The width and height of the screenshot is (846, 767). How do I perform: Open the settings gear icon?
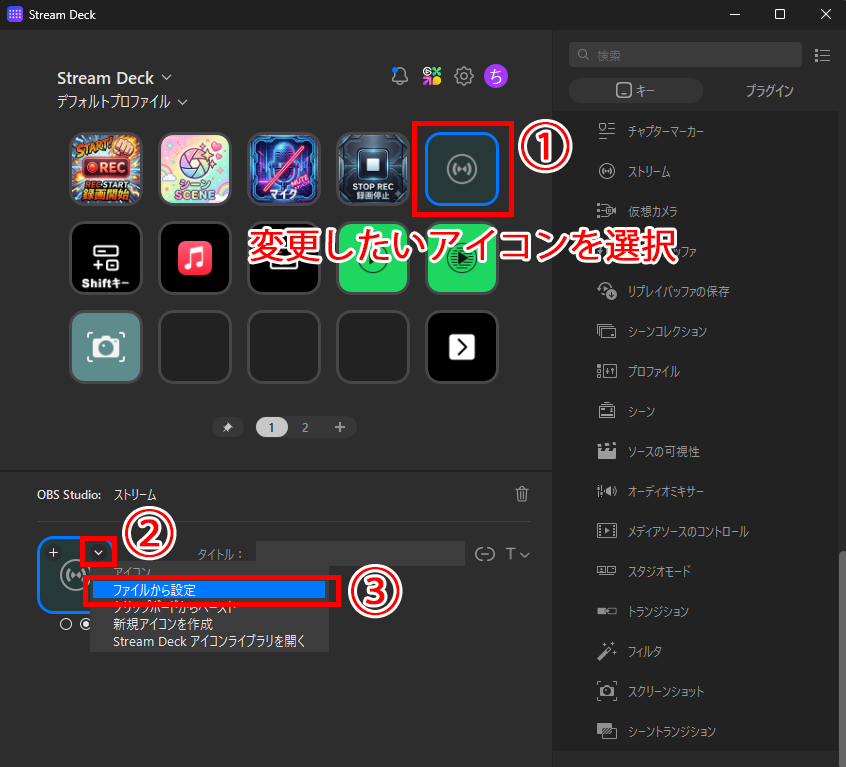(x=463, y=76)
